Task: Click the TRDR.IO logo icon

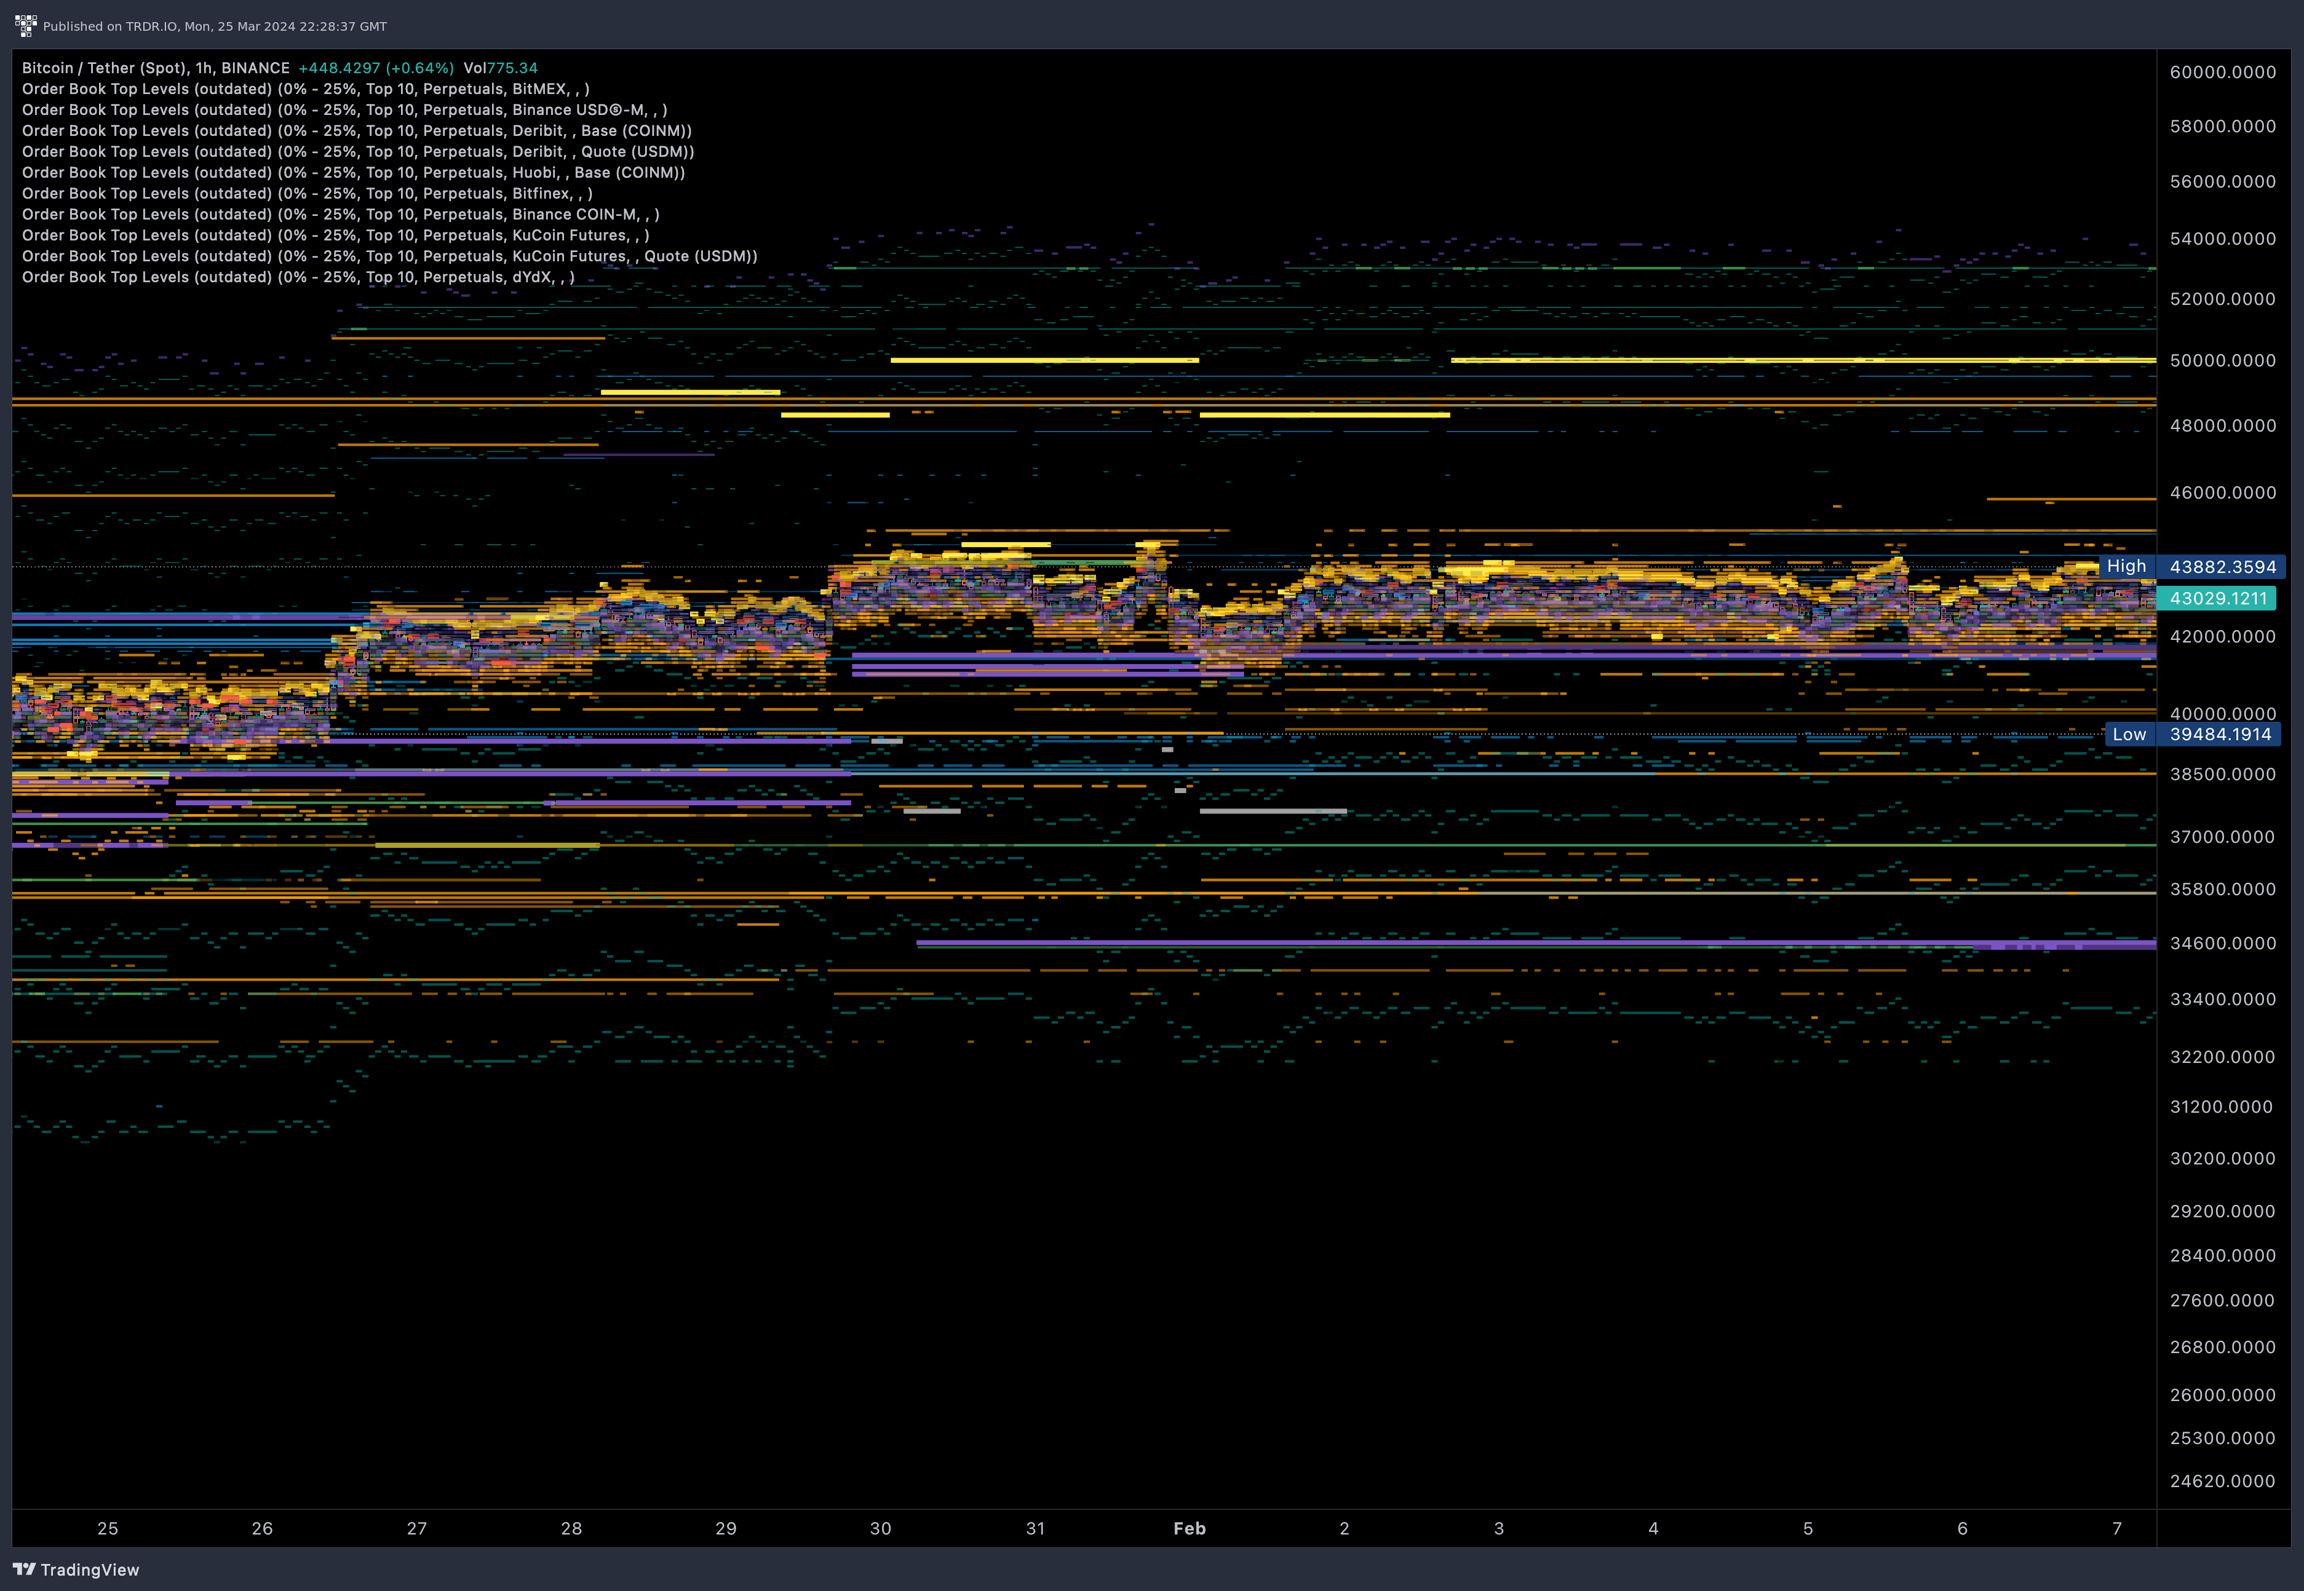Action: coord(25,25)
